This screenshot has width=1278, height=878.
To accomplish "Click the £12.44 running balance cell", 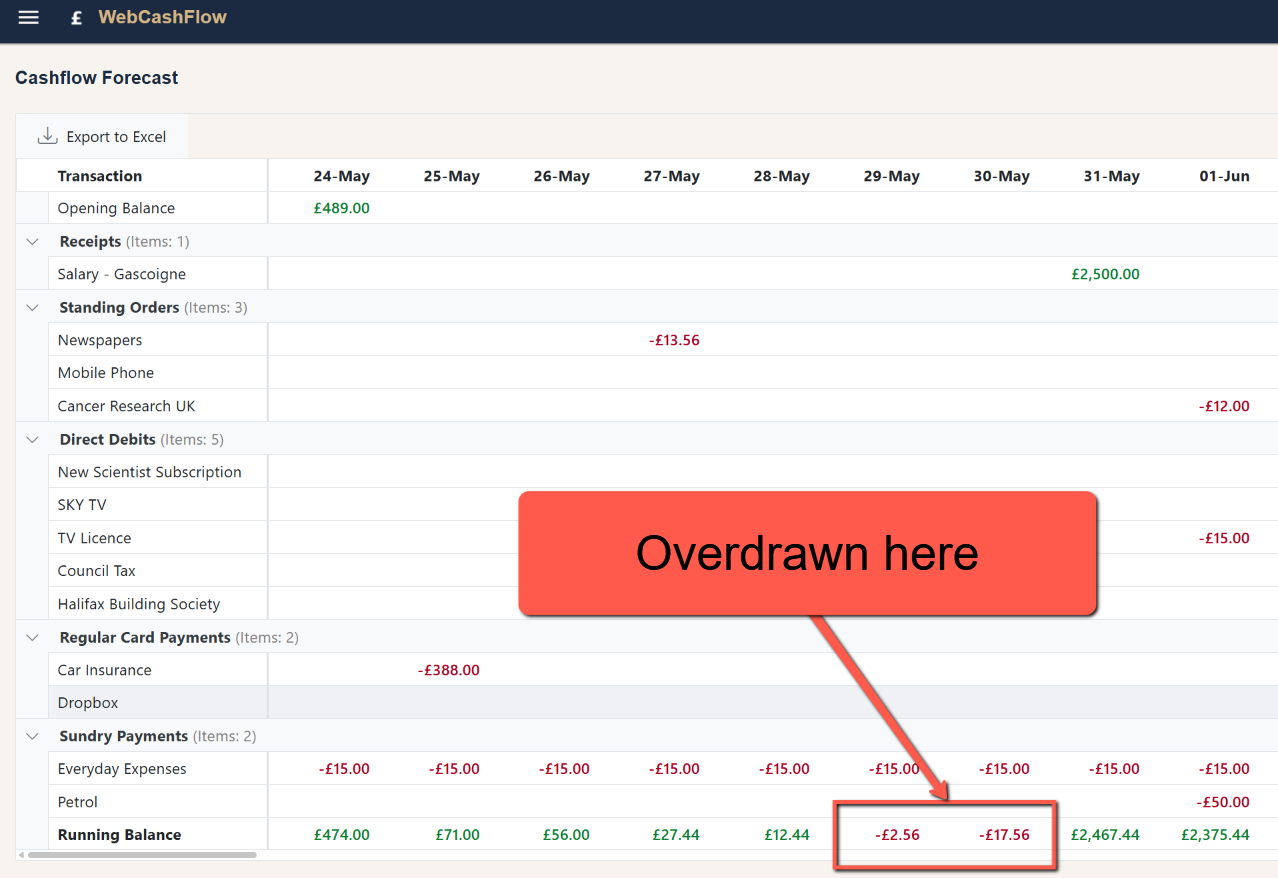I will point(786,835).
